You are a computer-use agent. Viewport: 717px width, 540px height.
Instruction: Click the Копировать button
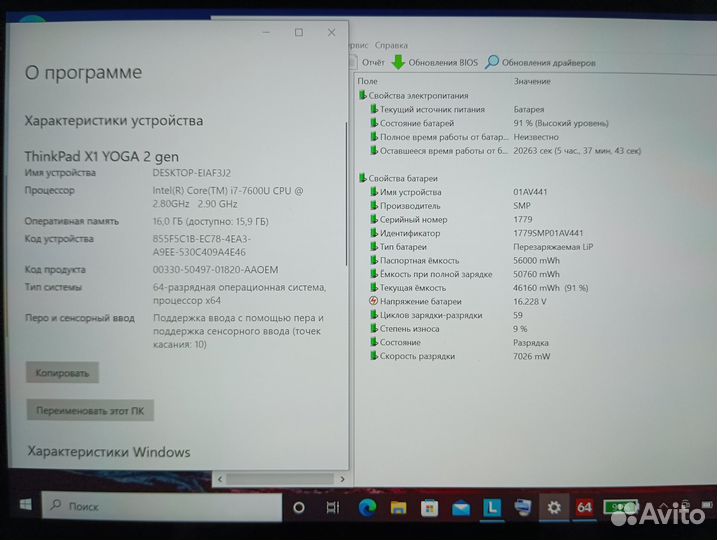click(62, 373)
